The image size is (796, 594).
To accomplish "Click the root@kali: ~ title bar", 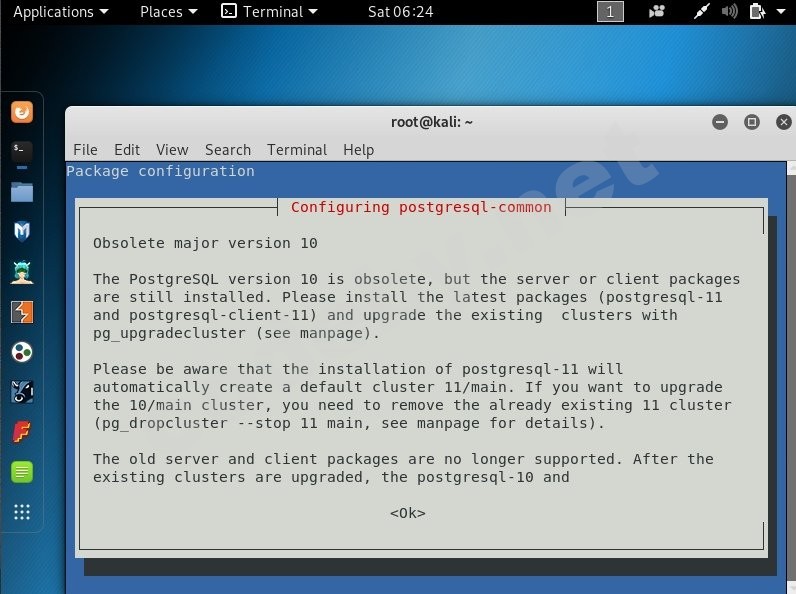I will pos(431,122).
